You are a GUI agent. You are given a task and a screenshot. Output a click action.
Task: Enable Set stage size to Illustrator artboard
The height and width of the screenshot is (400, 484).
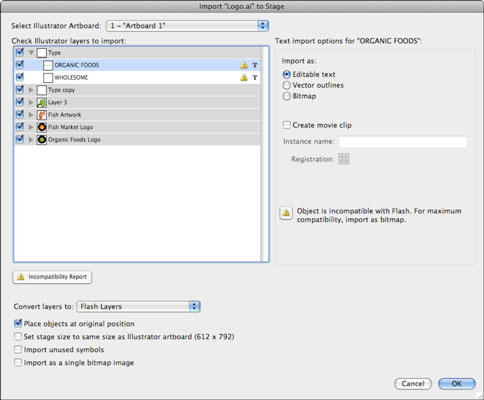click(18, 336)
